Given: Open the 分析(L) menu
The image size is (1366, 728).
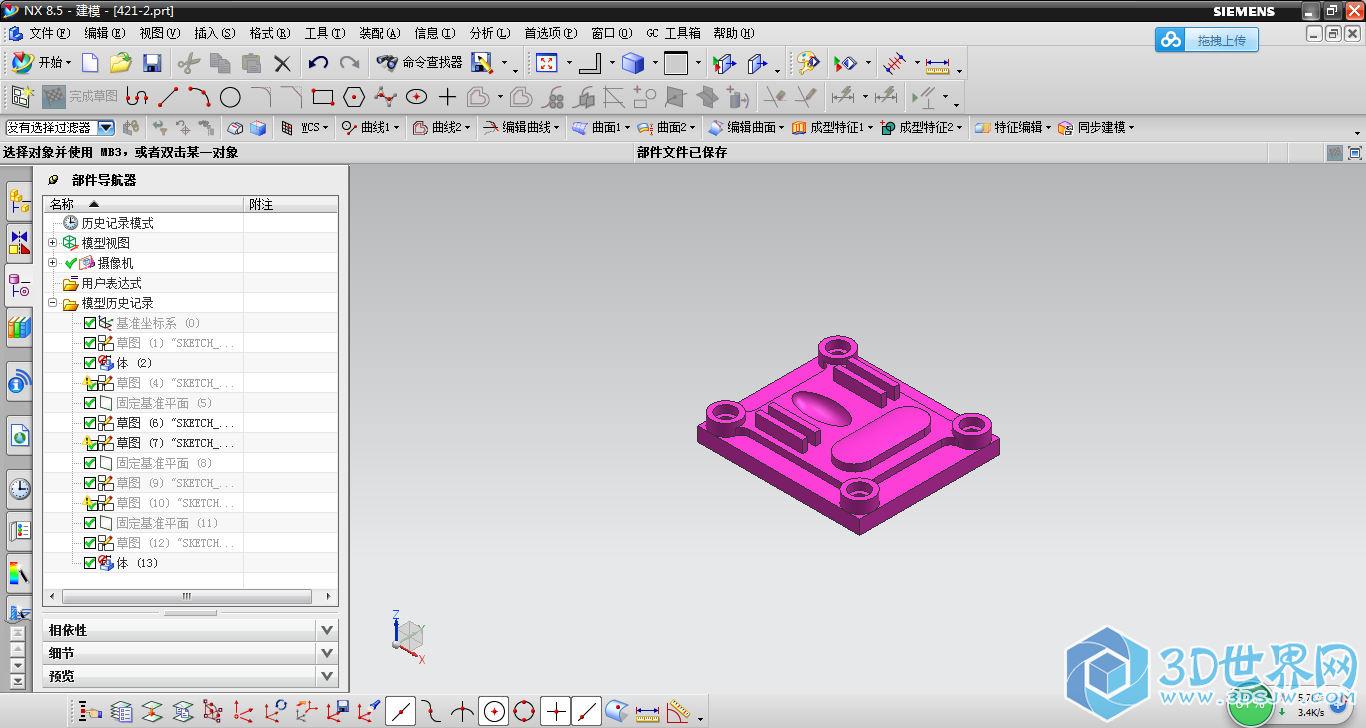Looking at the screenshot, I should pos(489,33).
